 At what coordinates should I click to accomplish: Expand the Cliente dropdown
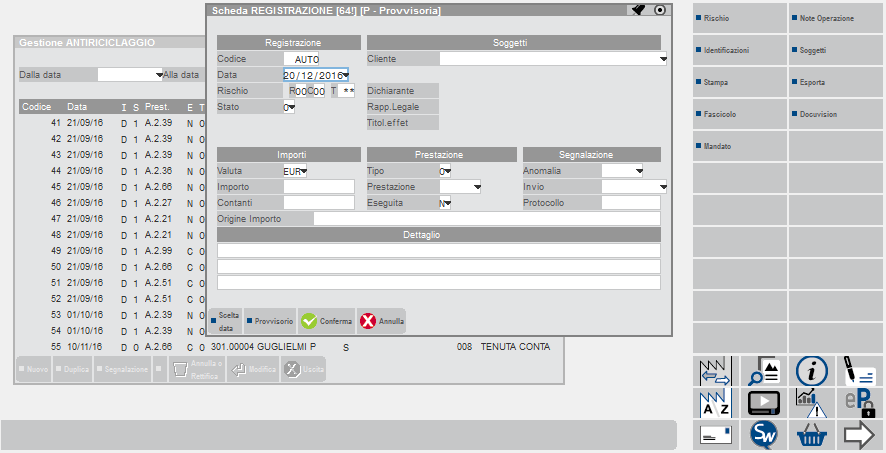[x=662, y=59]
